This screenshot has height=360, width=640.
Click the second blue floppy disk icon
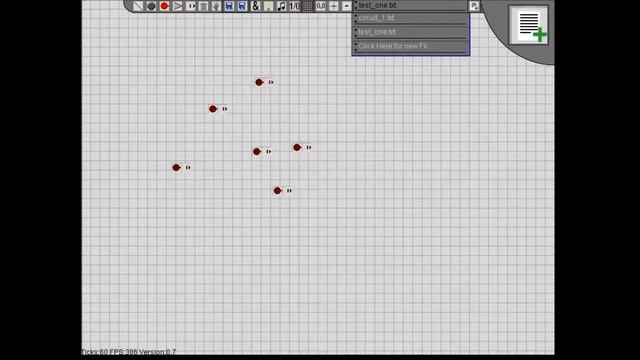click(242, 6)
